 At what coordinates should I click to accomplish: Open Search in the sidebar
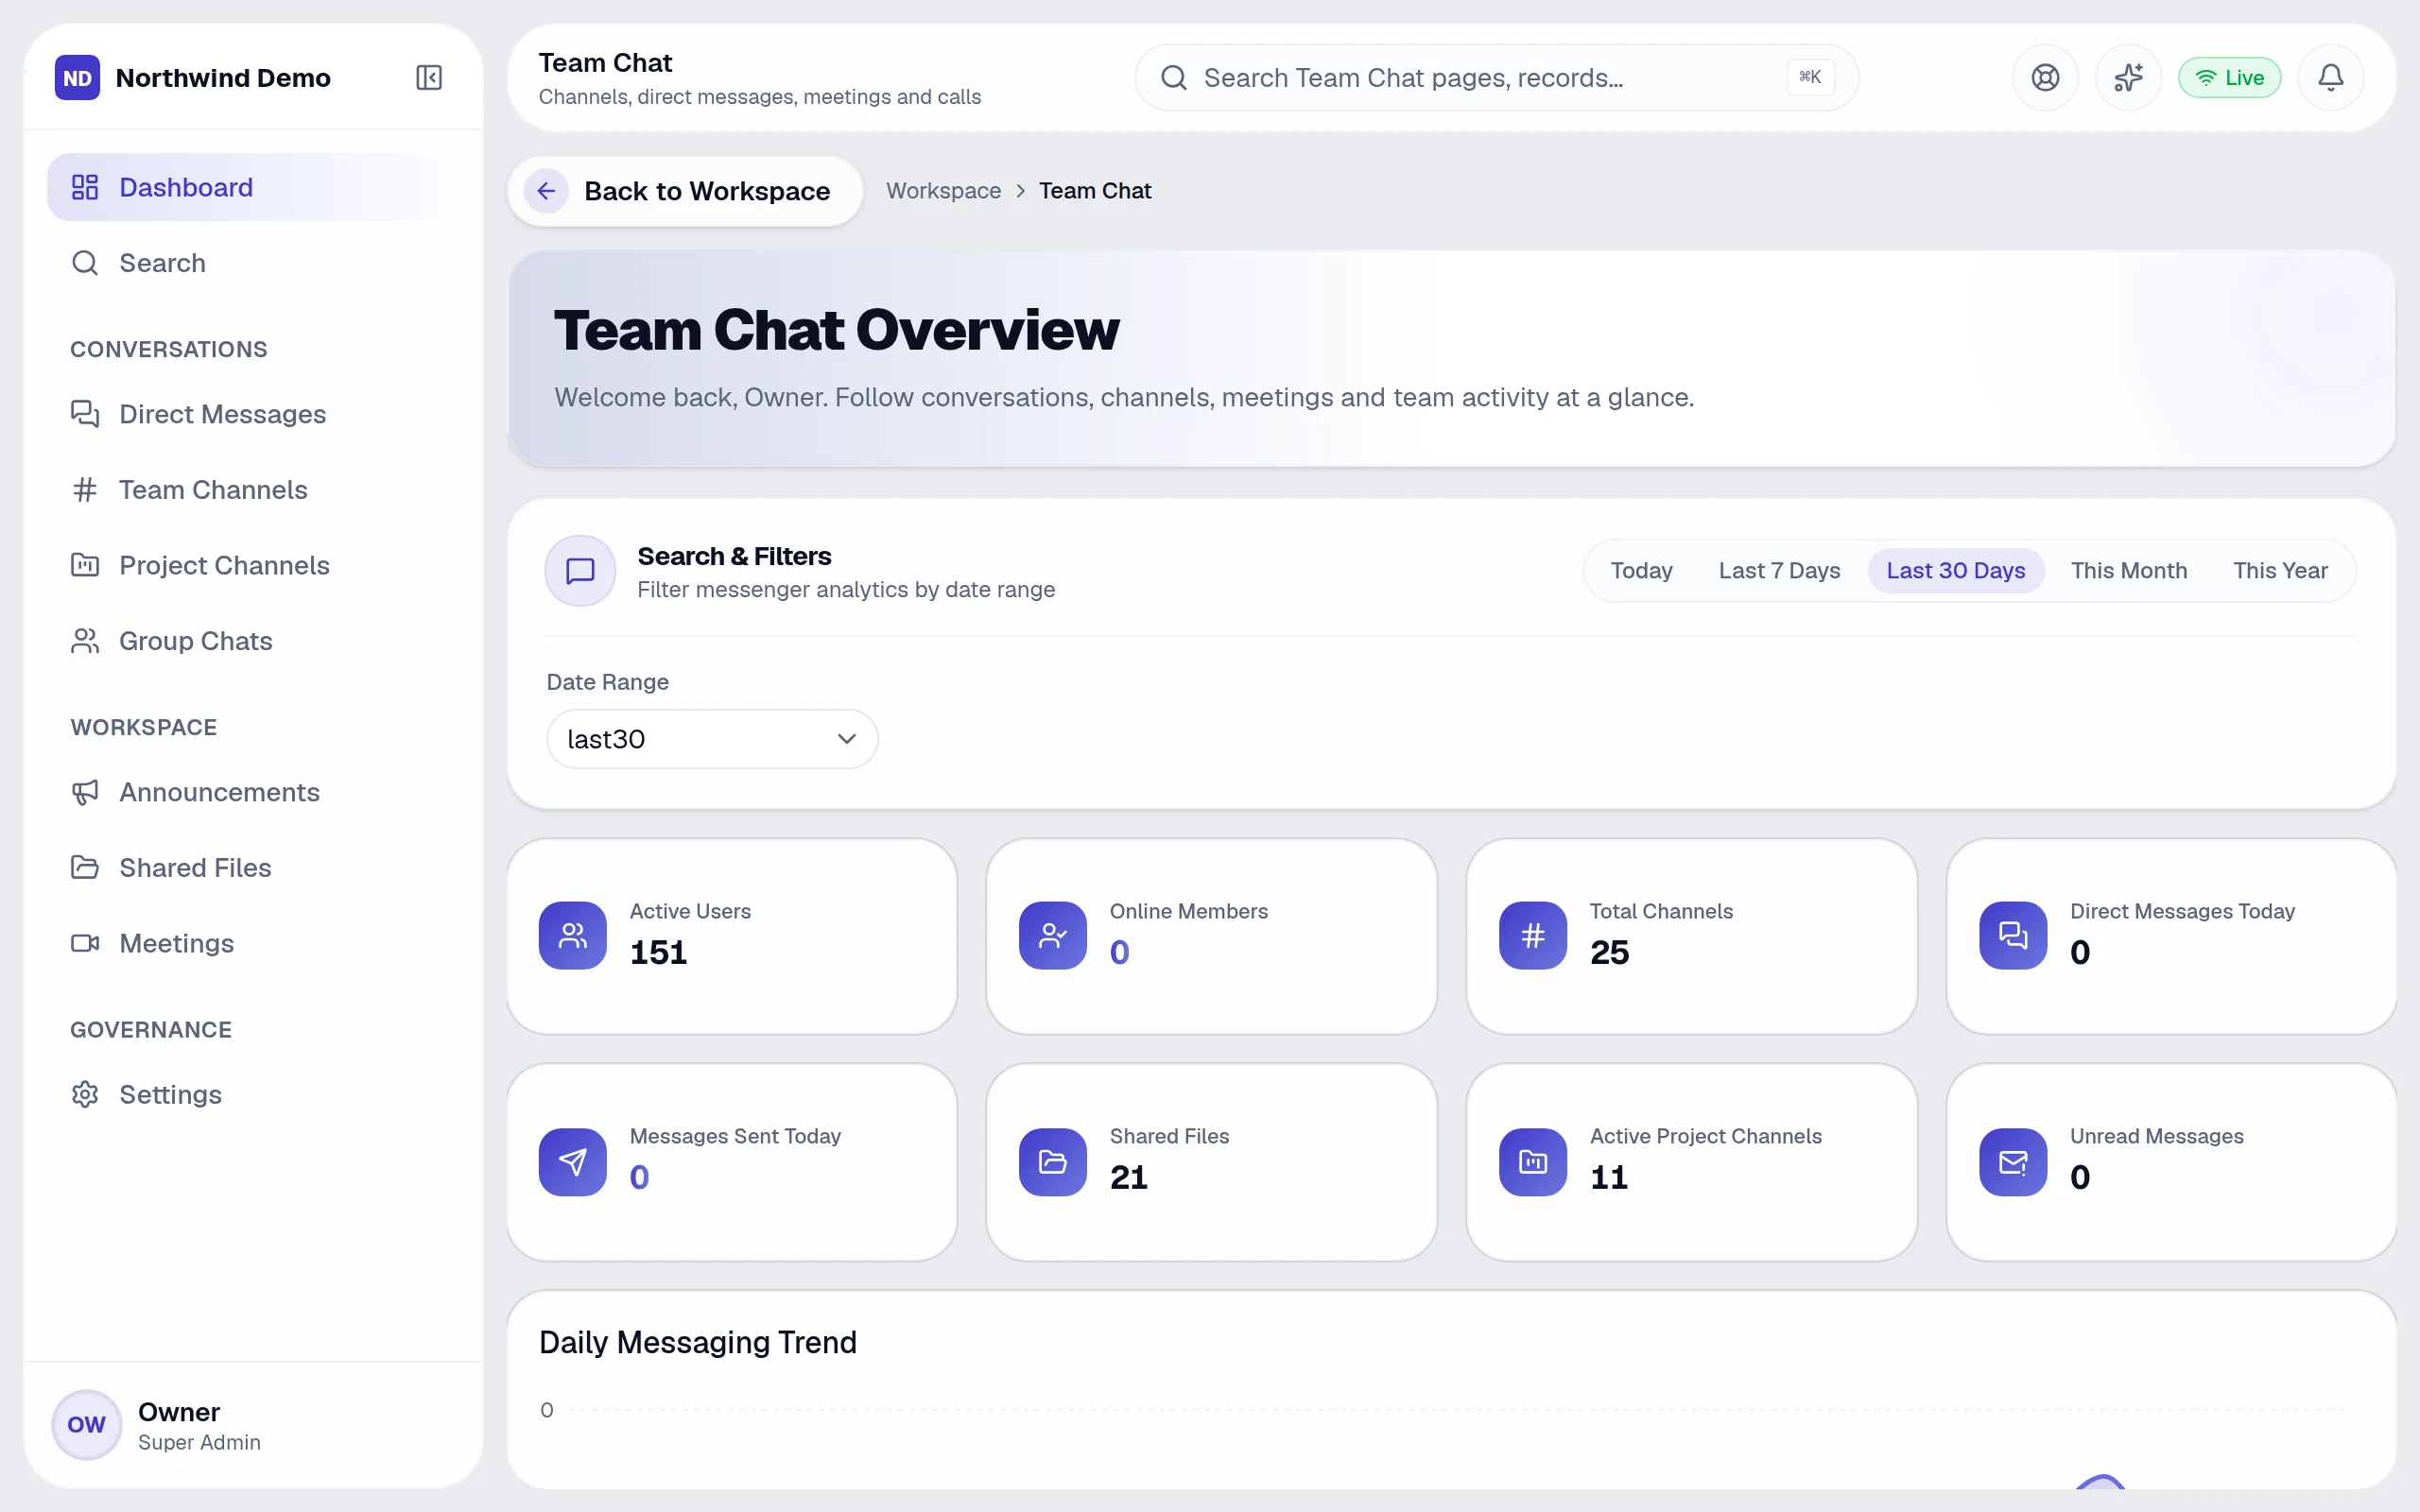[x=255, y=263]
